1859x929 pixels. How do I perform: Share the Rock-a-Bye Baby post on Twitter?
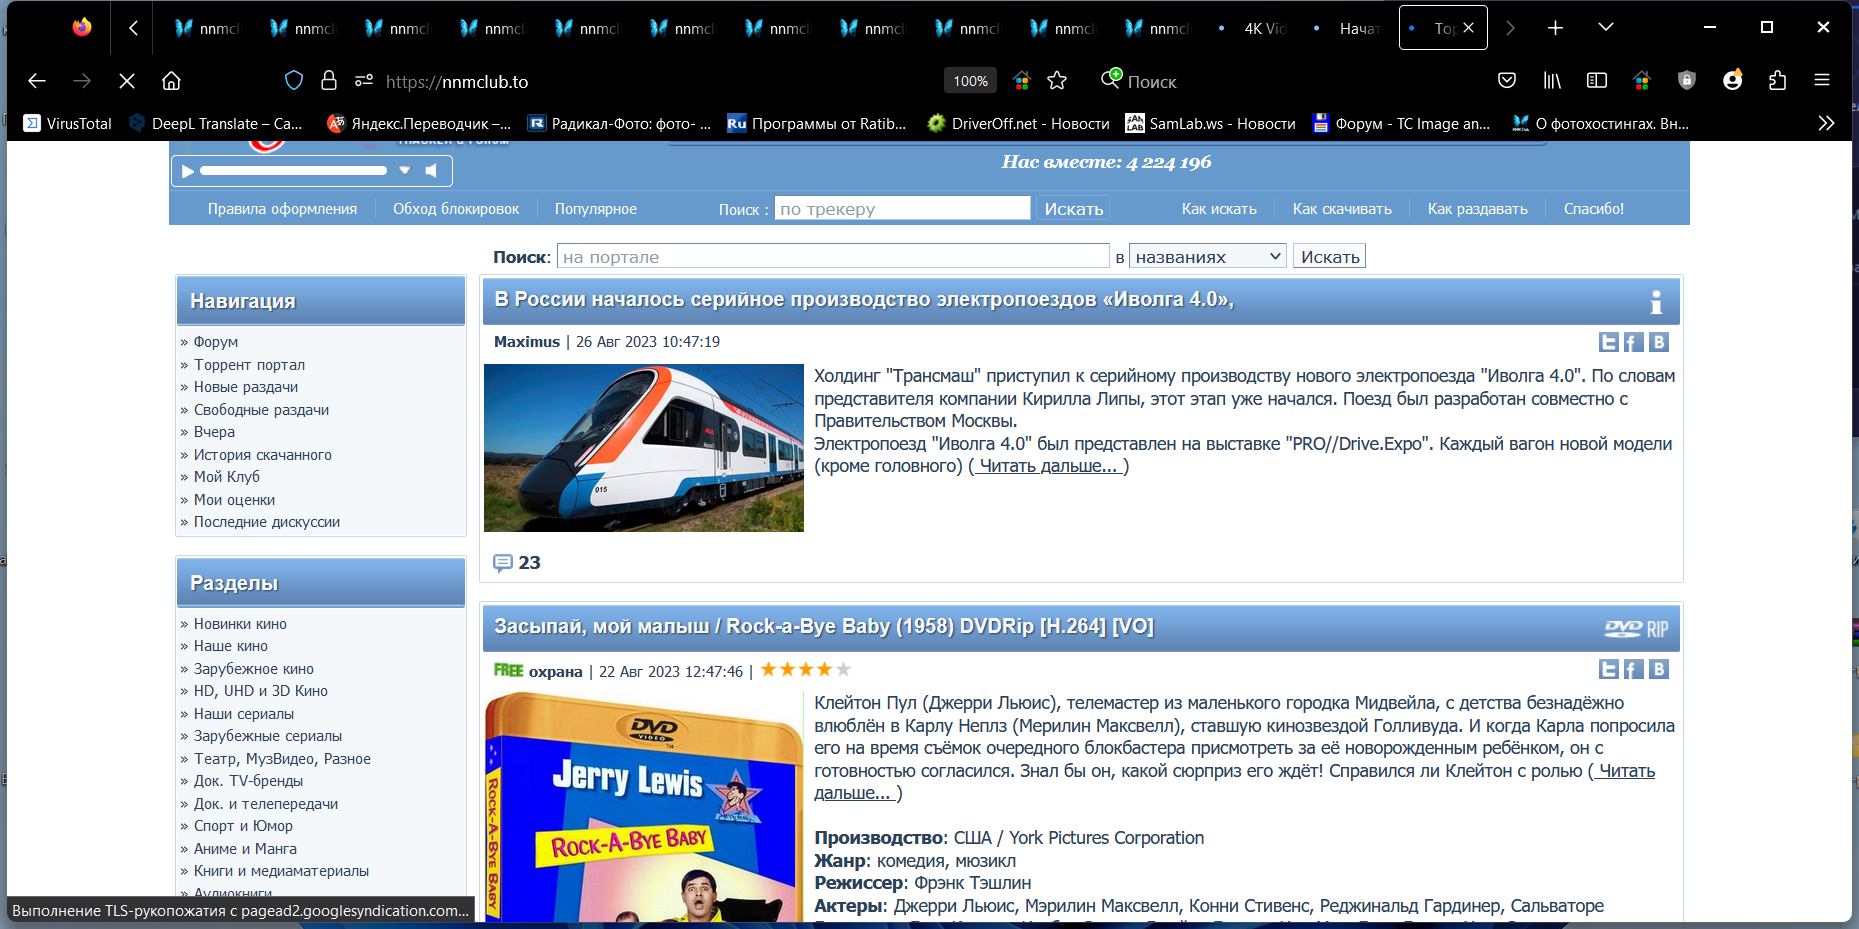(1608, 669)
